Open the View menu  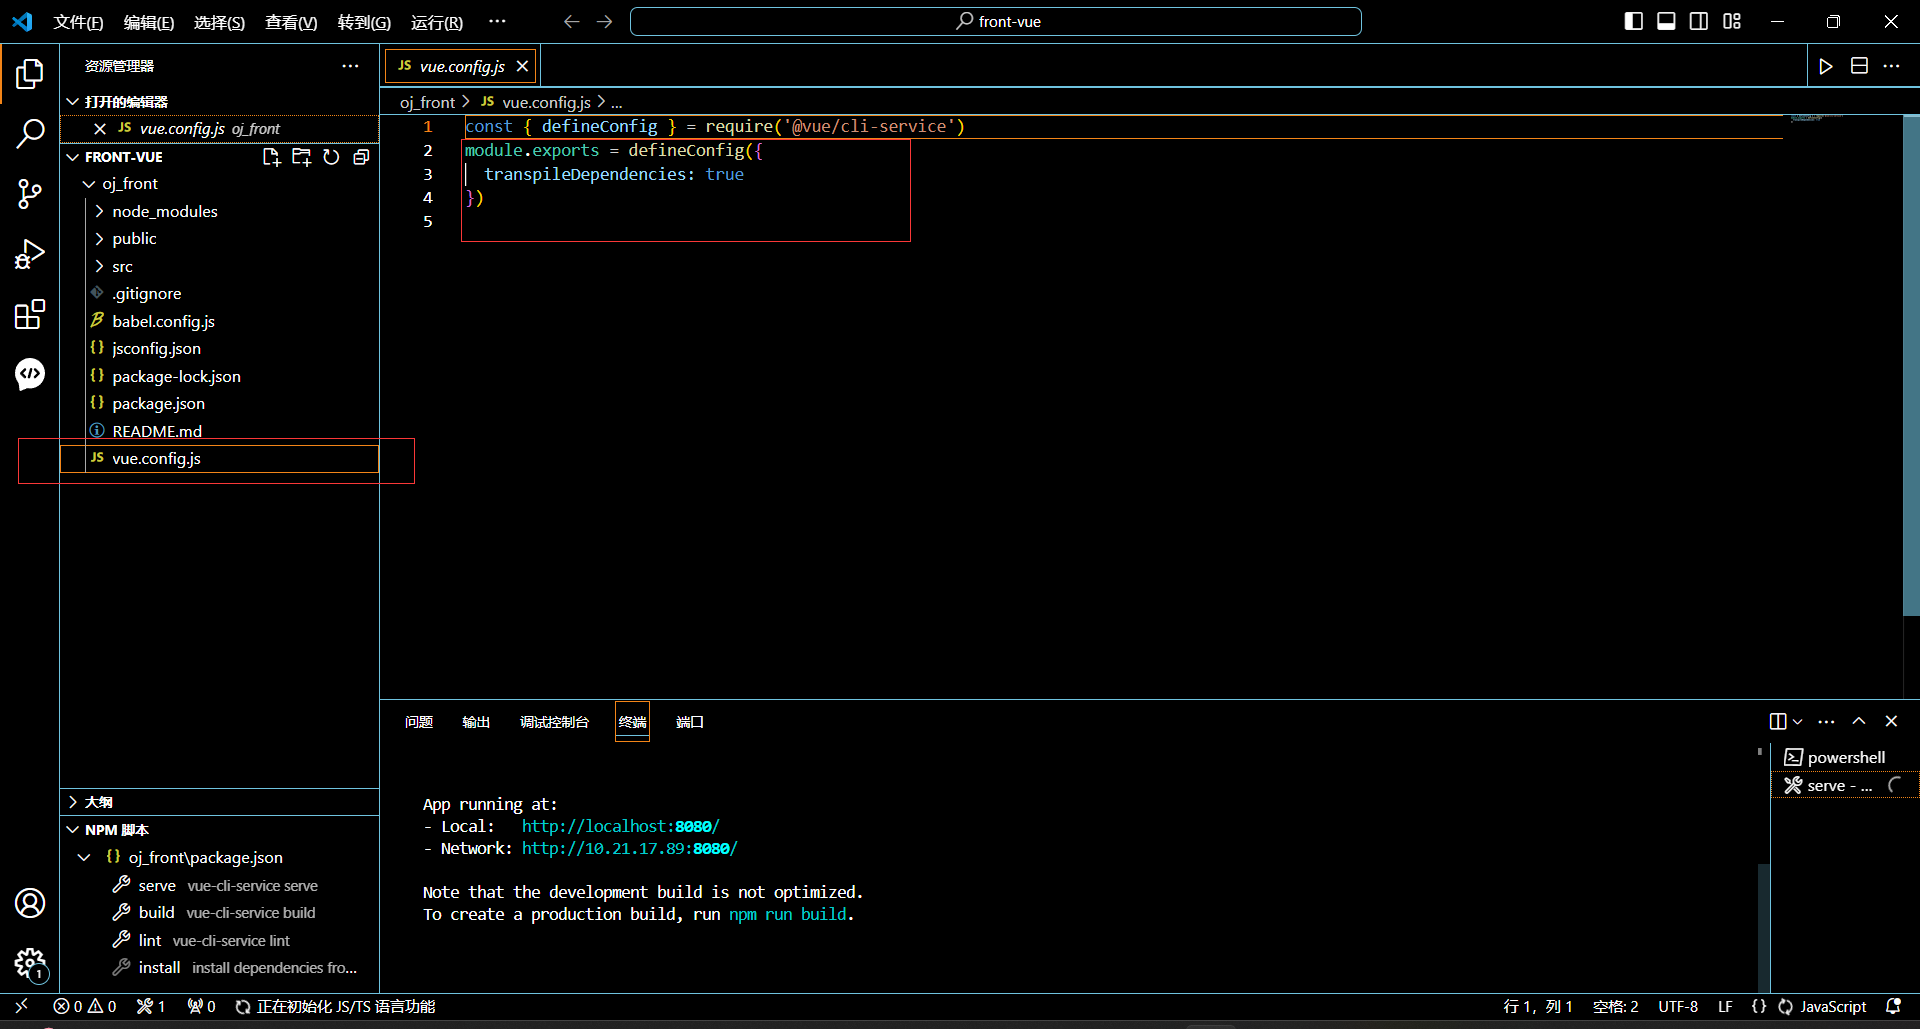[291, 22]
